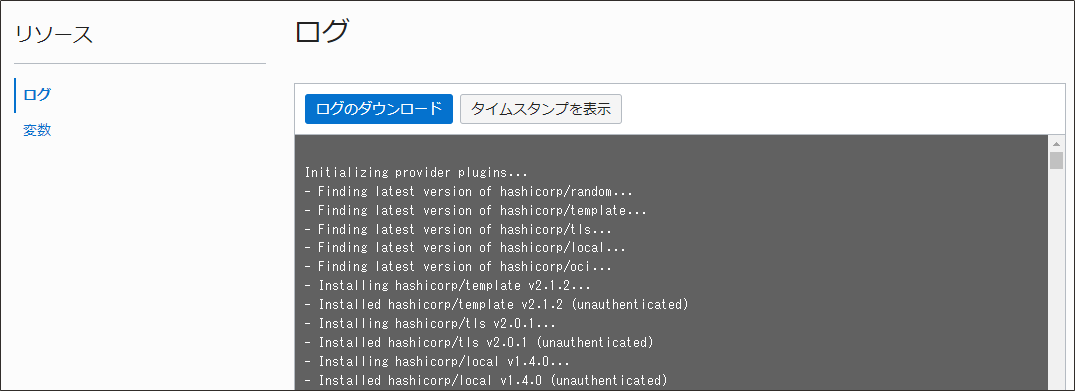Toggle タイムスタンプを表示 button
The width and height of the screenshot is (1075, 391).
[541, 109]
